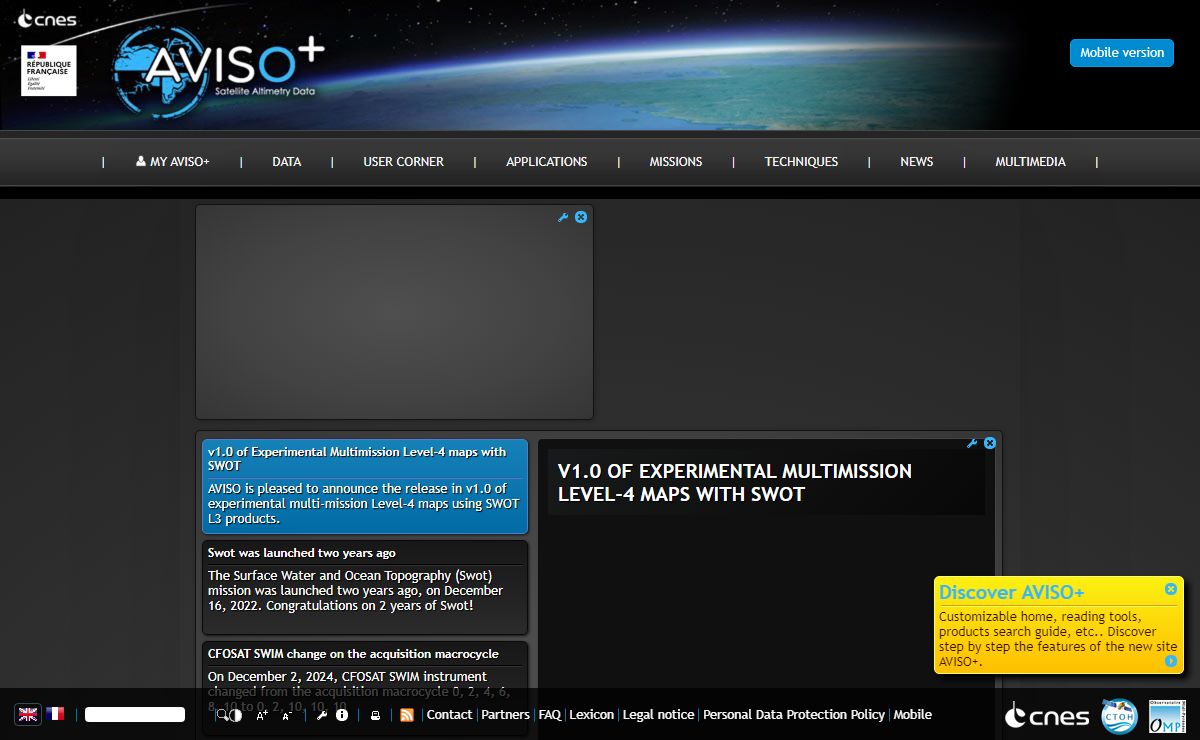Open the MY AVISO+ menu
The image size is (1200, 740).
[173, 162]
